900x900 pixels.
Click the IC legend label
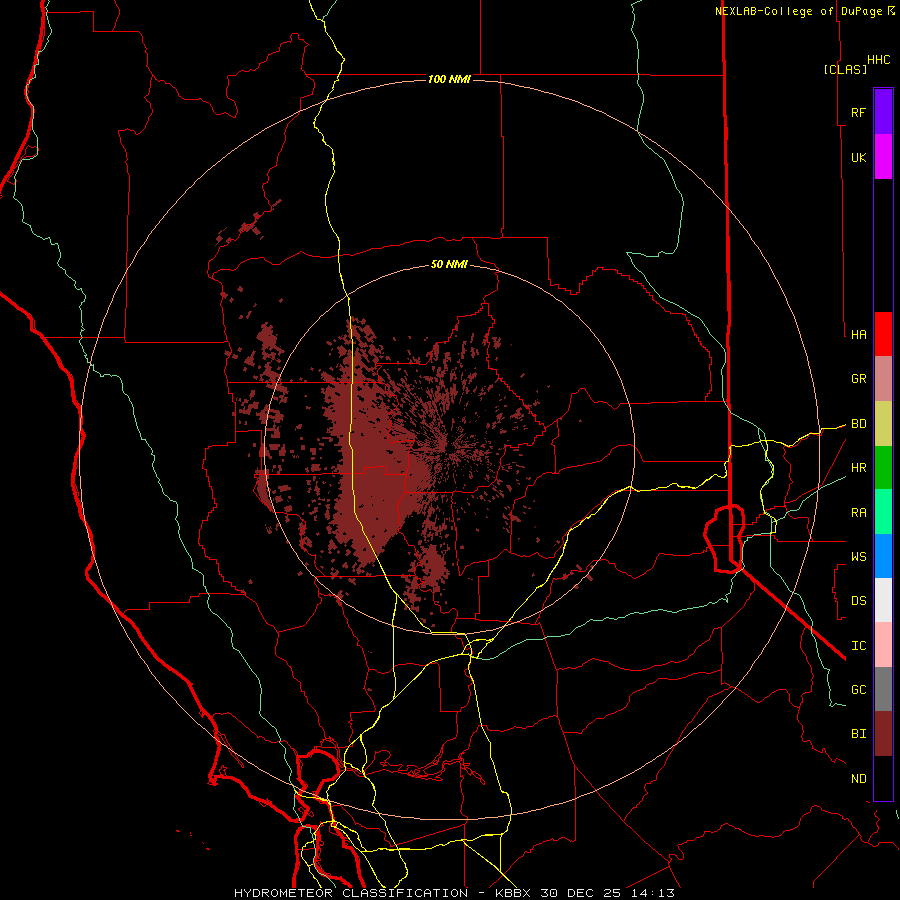[858, 646]
